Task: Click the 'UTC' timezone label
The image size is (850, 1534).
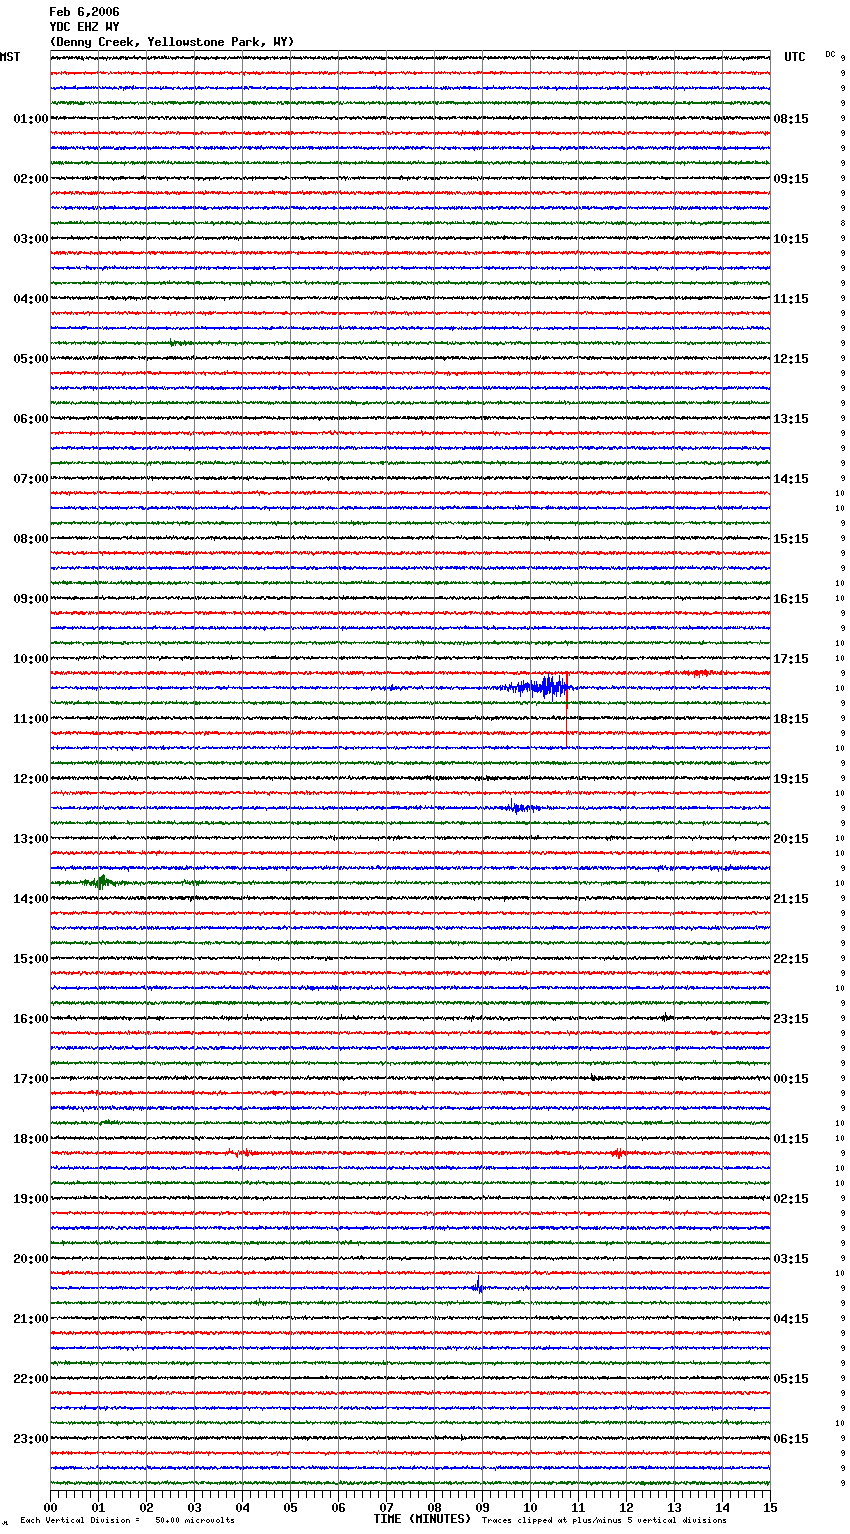Action: tap(794, 57)
